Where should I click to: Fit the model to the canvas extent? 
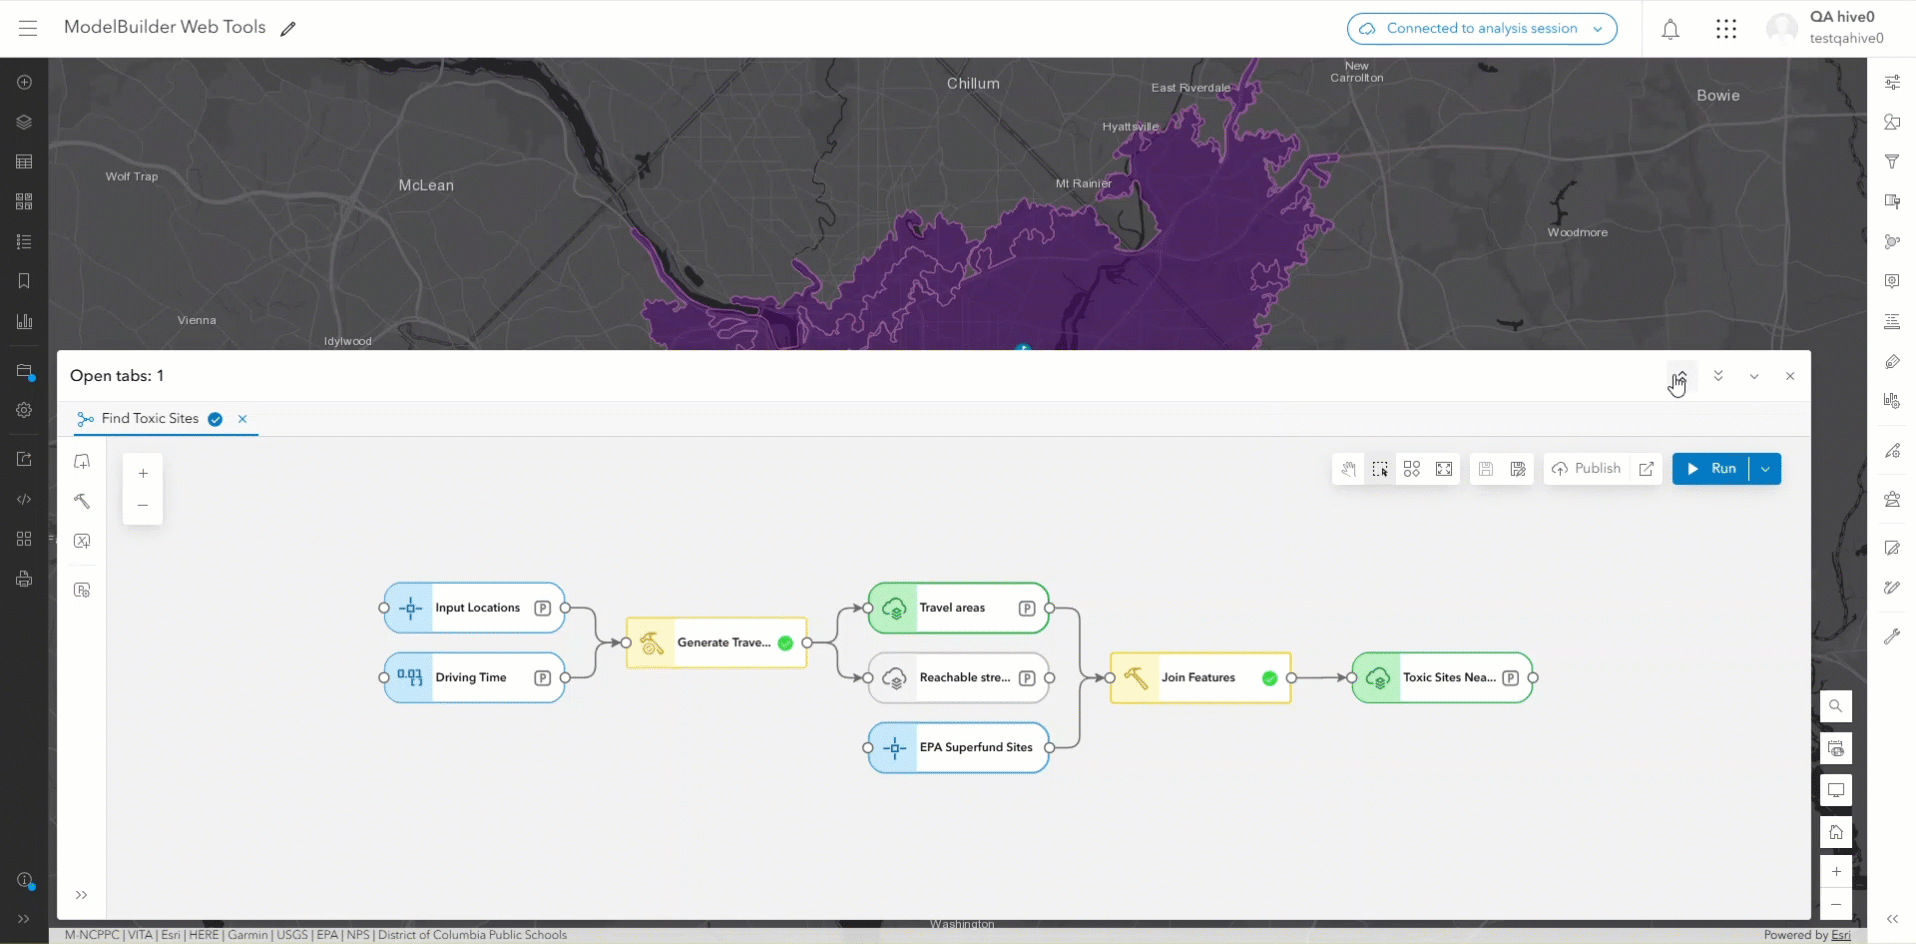pyautogui.click(x=1444, y=468)
